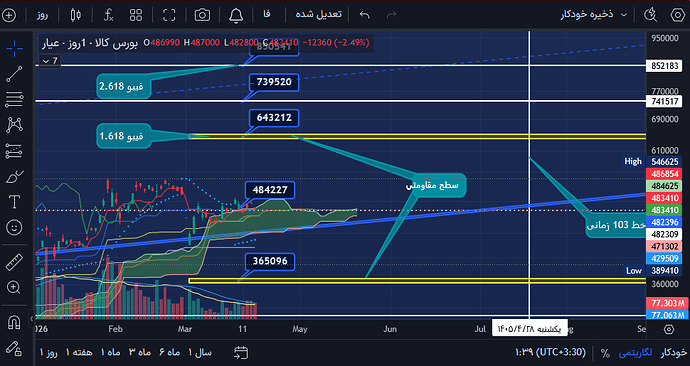Toggle auto scale خودکار
The height and width of the screenshot is (366, 690).
pyautogui.click(x=673, y=353)
